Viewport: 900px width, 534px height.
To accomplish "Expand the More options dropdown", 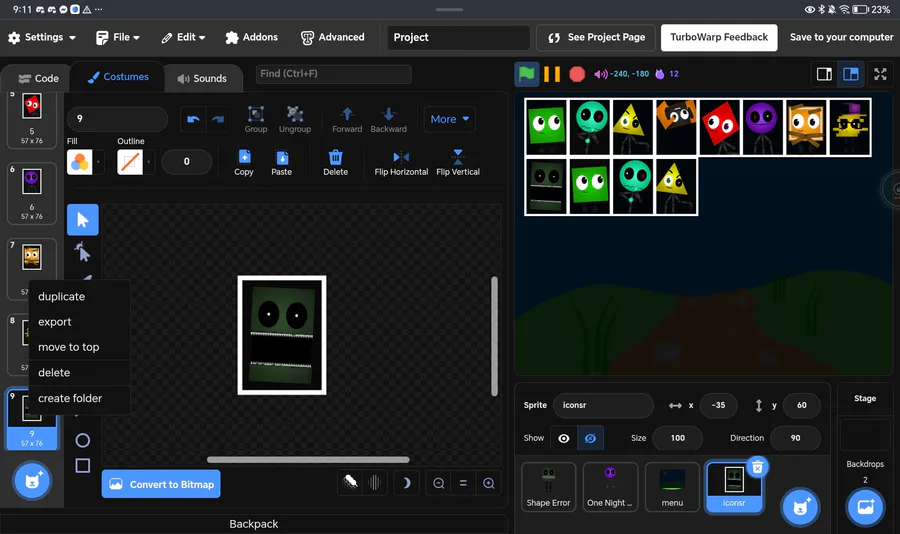I will click(x=449, y=119).
